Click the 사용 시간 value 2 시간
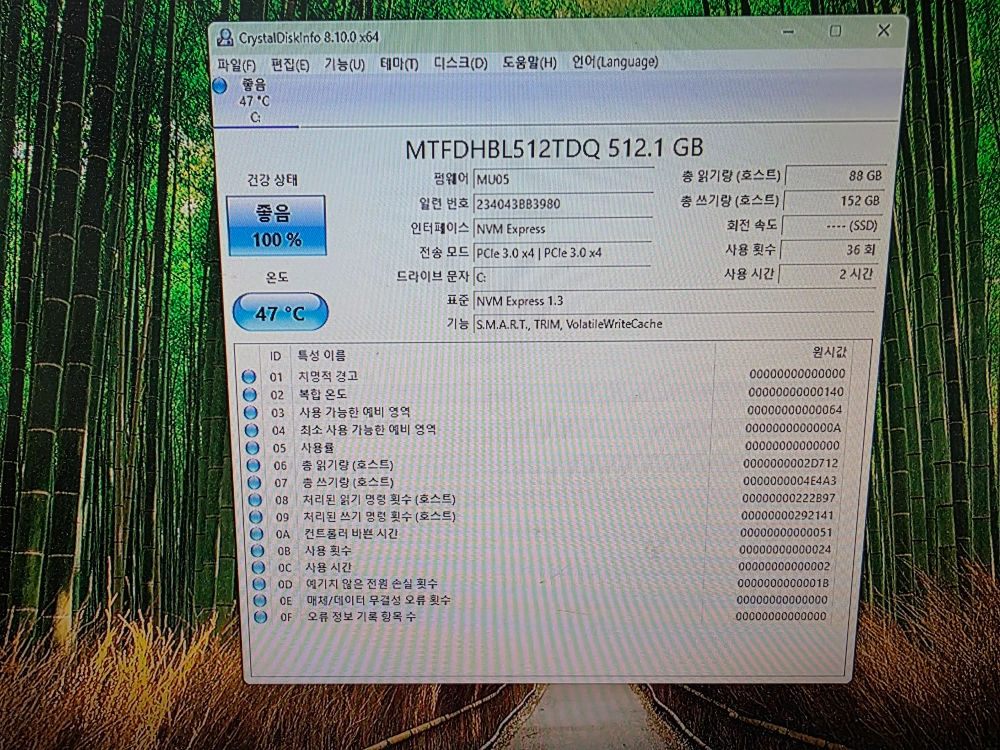 (828, 274)
